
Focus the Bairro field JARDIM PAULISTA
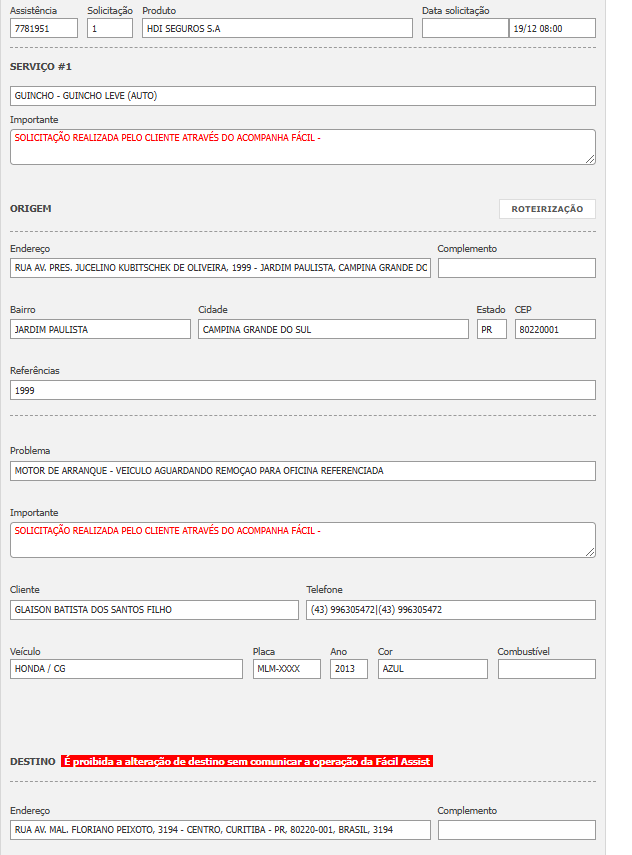click(x=100, y=329)
